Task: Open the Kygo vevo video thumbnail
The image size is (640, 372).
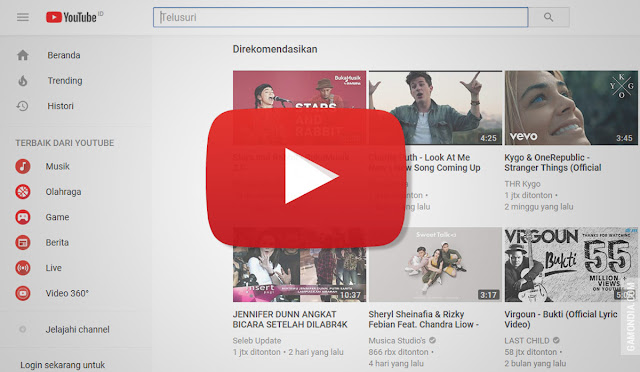Action: point(571,108)
